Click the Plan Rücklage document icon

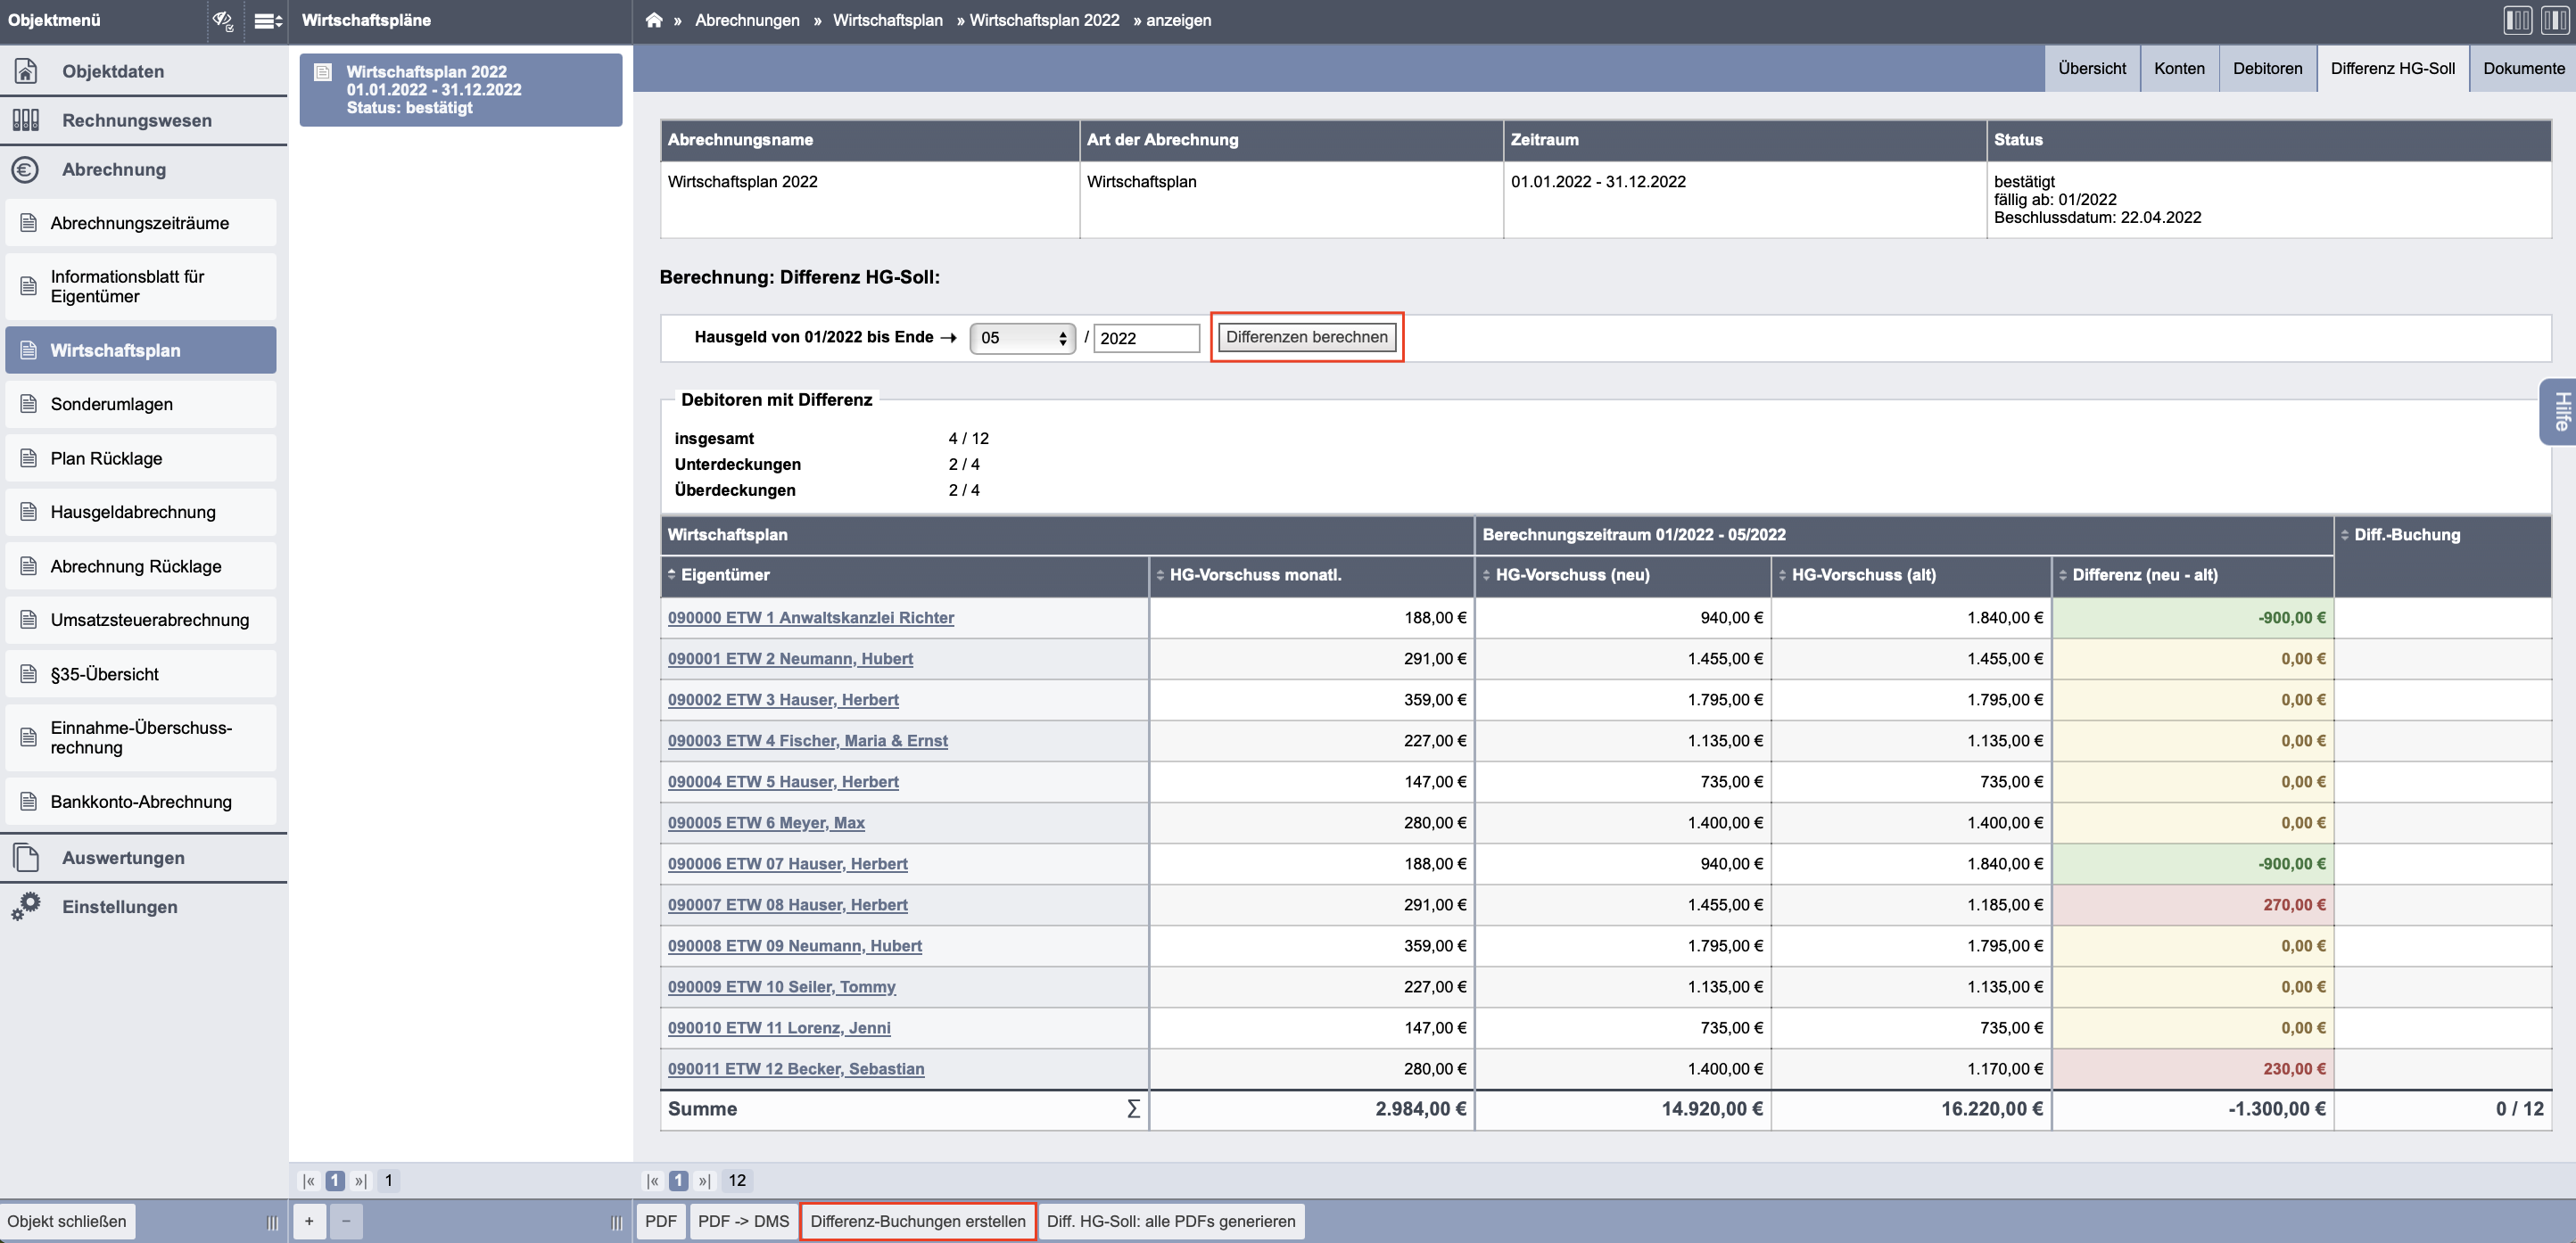click(x=29, y=458)
